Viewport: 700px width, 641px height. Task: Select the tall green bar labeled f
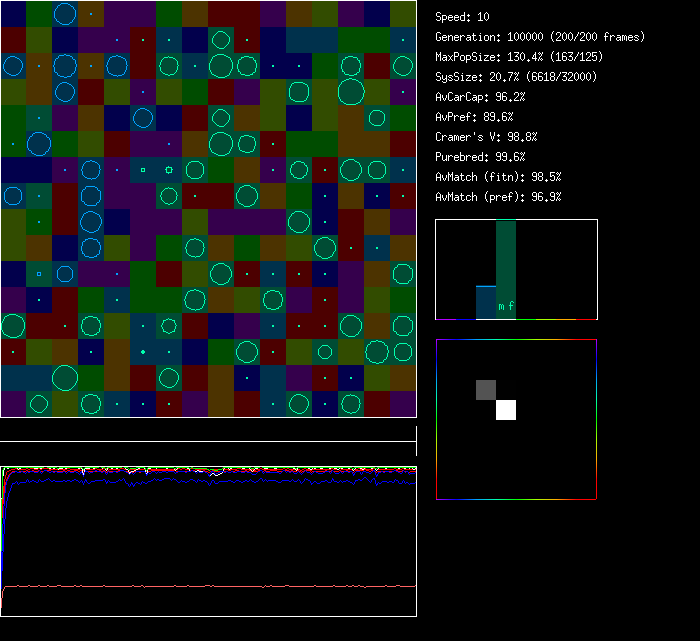(x=506, y=269)
